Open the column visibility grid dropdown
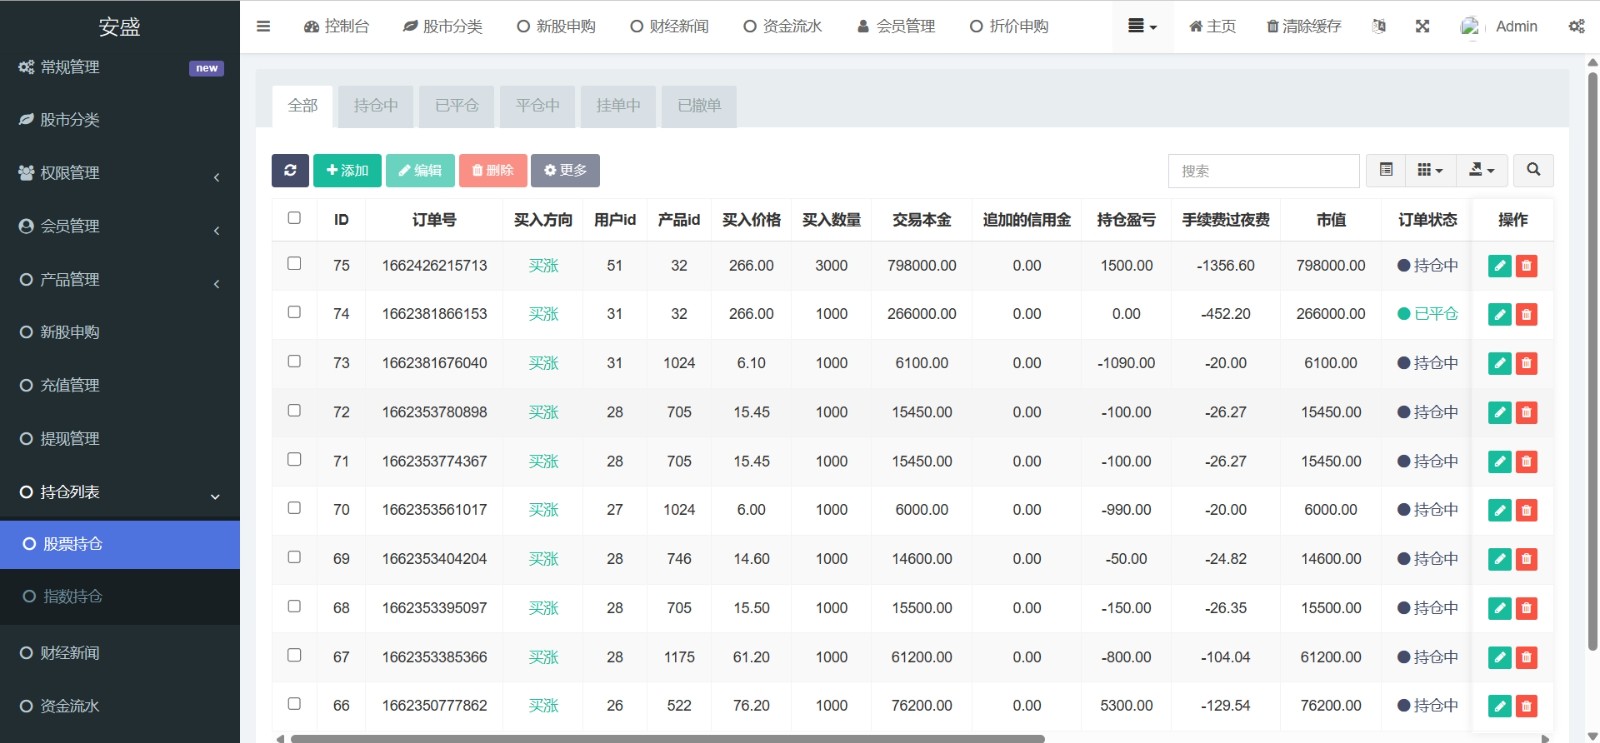The height and width of the screenshot is (743, 1600). tap(1430, 171)
